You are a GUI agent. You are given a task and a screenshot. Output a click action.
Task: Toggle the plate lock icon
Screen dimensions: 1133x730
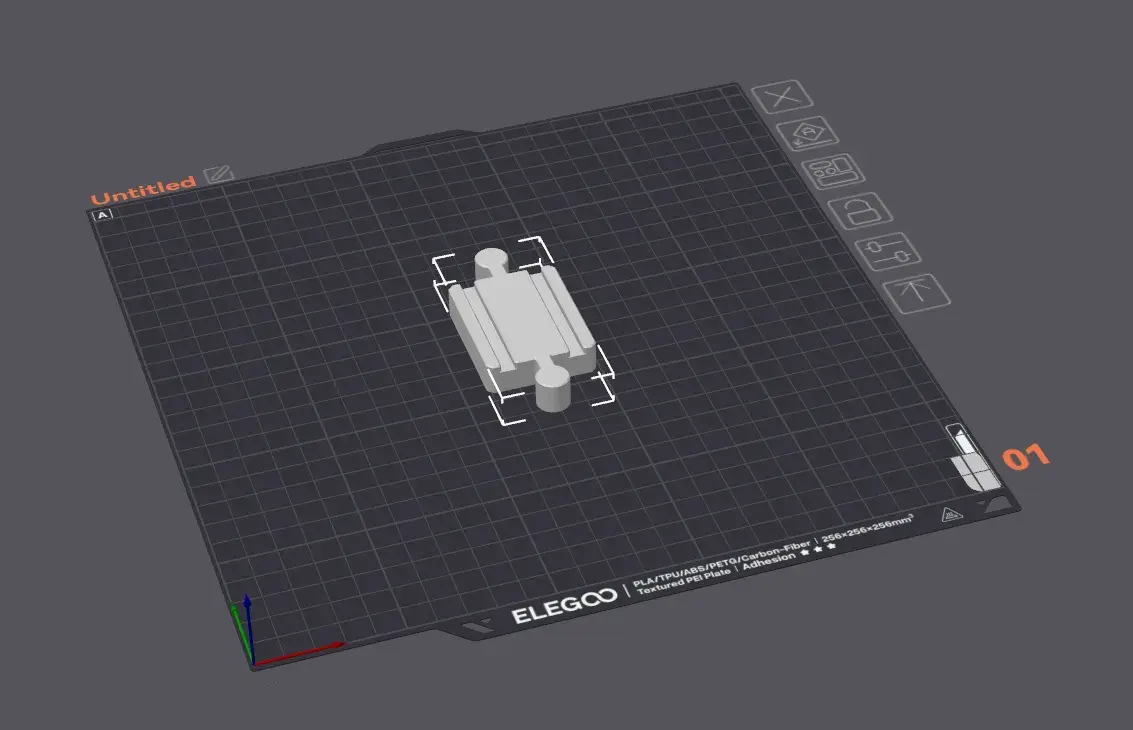(x=860, y=211)
